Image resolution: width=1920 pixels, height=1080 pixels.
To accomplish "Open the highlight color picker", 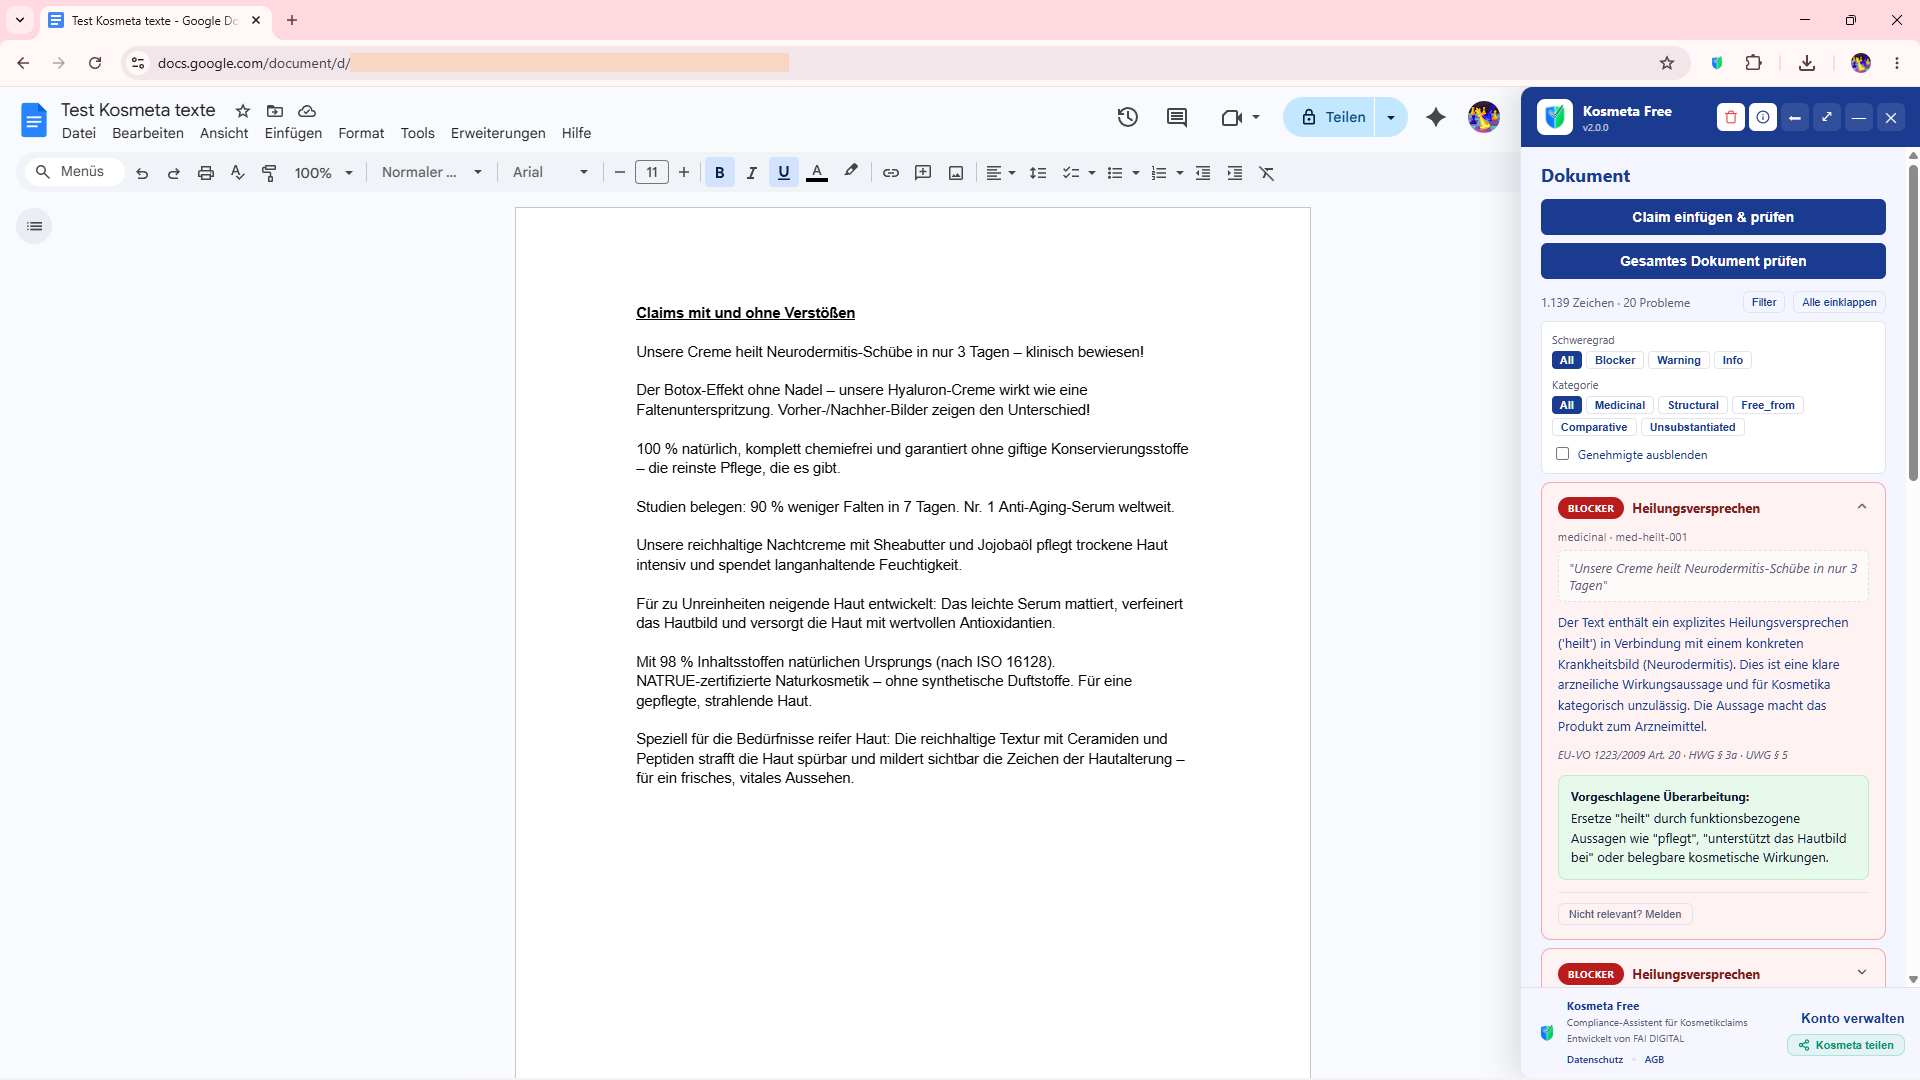I will point(850,173).
